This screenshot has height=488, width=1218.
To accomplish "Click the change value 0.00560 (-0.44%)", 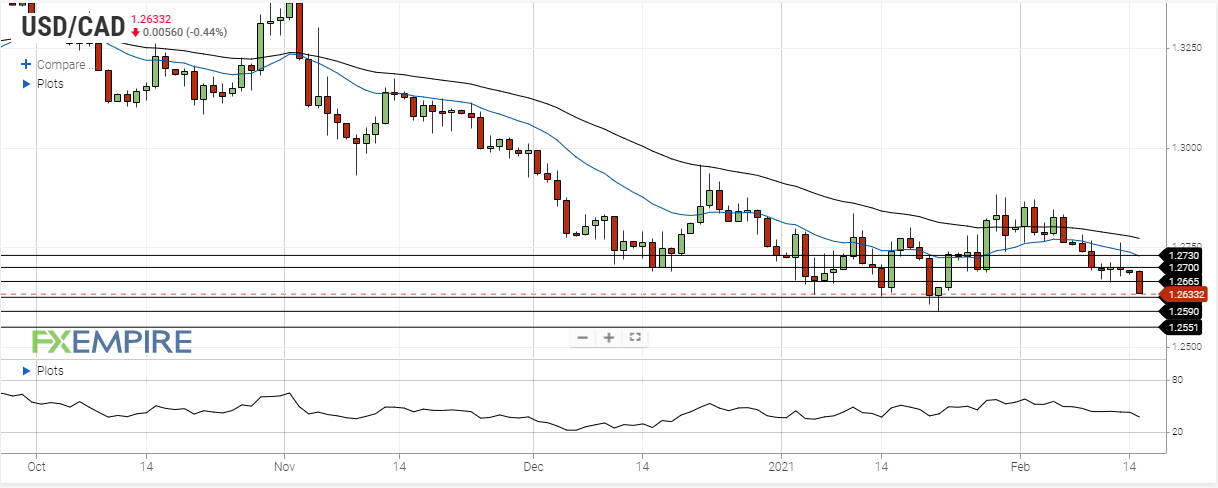I will point(187,32).
